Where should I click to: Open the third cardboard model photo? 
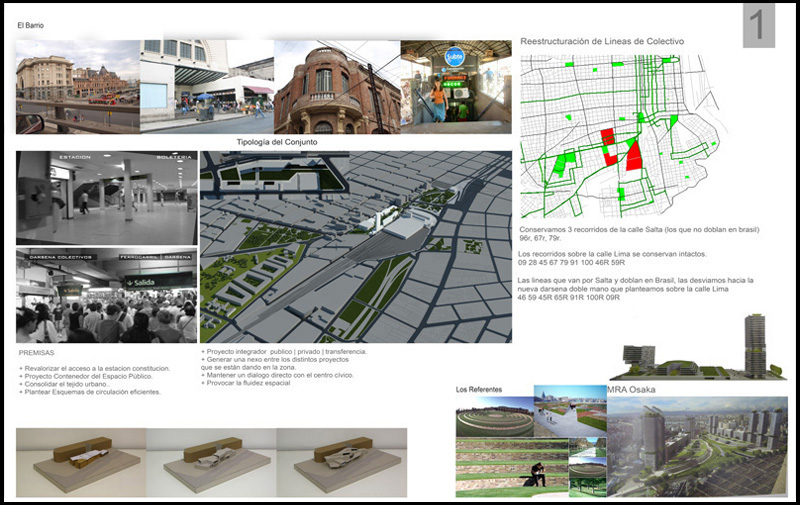tap(342, 463)
